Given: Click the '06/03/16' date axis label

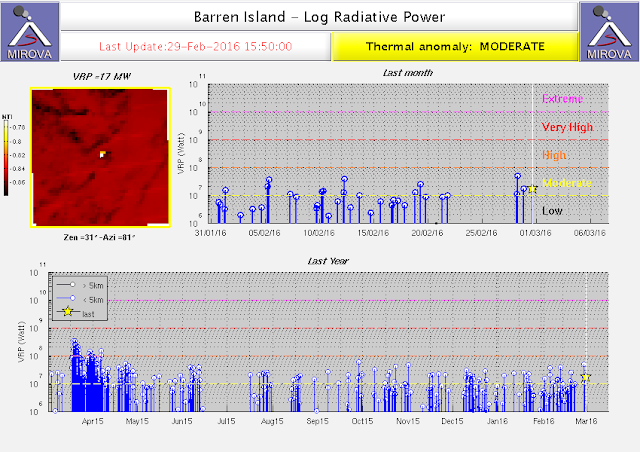Looking at the screenshot, I should [x=590, y=233].
